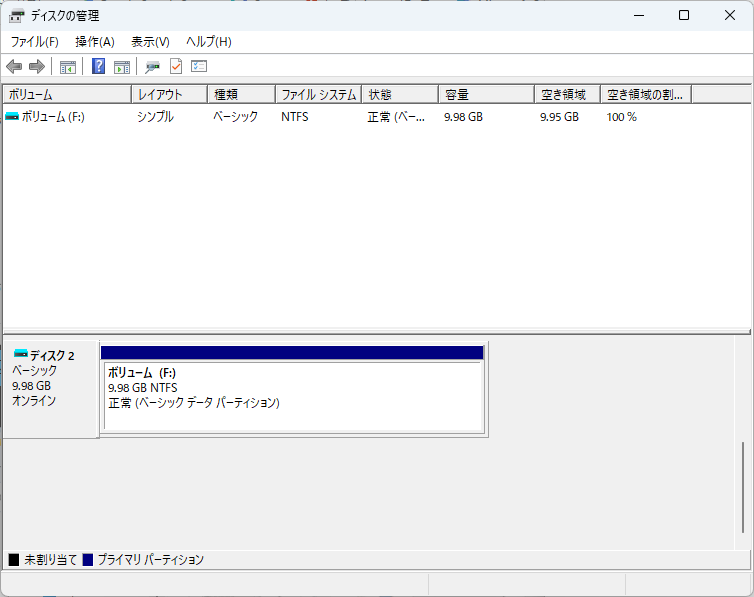This screenshot has height=597, width=754.
Task: Click the 9.95 GB free space cell
Action: 559,117
